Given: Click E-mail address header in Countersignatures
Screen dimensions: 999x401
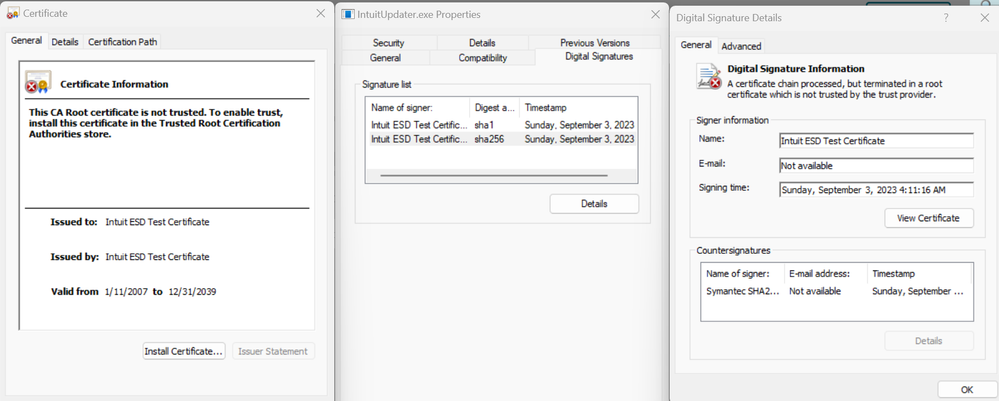Looking at the screenshot, I should pyautogui.click(x=826, y=273).
